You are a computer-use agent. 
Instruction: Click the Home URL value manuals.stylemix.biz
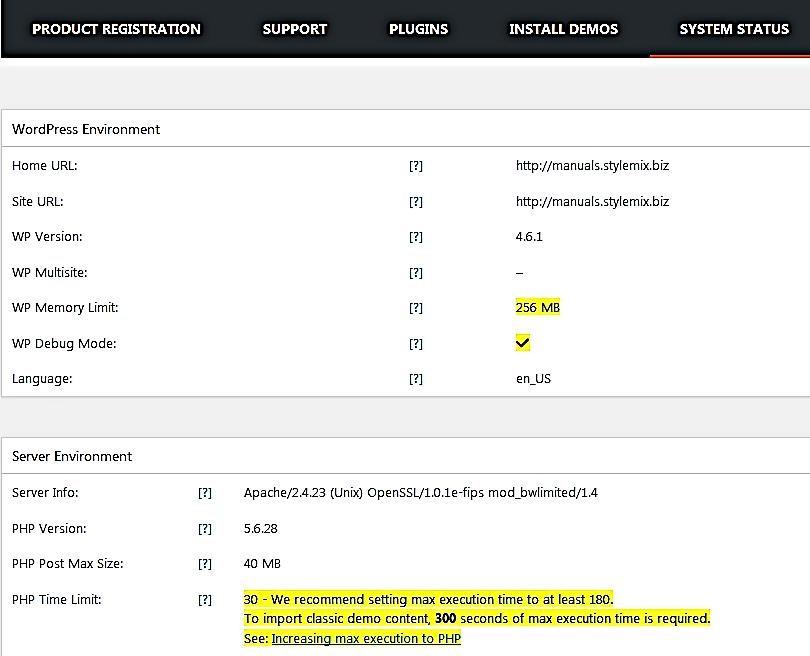pyautogui.click(x=592, y=166)
